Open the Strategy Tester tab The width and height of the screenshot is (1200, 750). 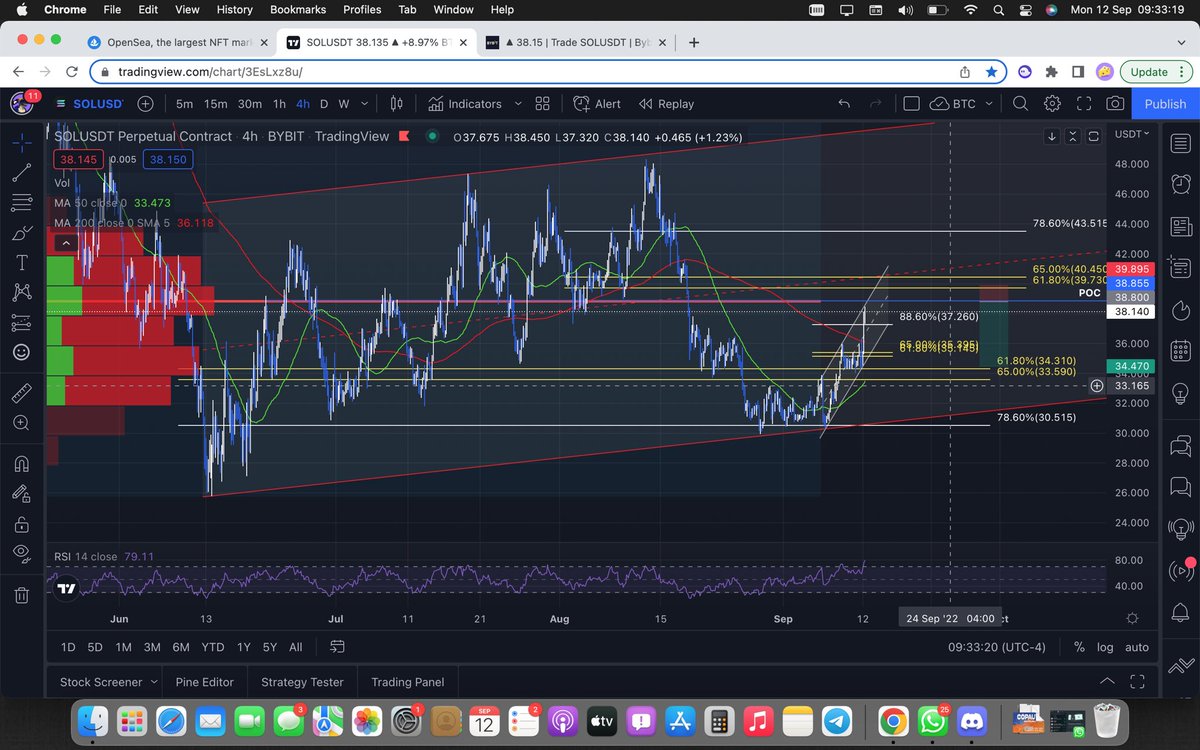click(302, 682)
